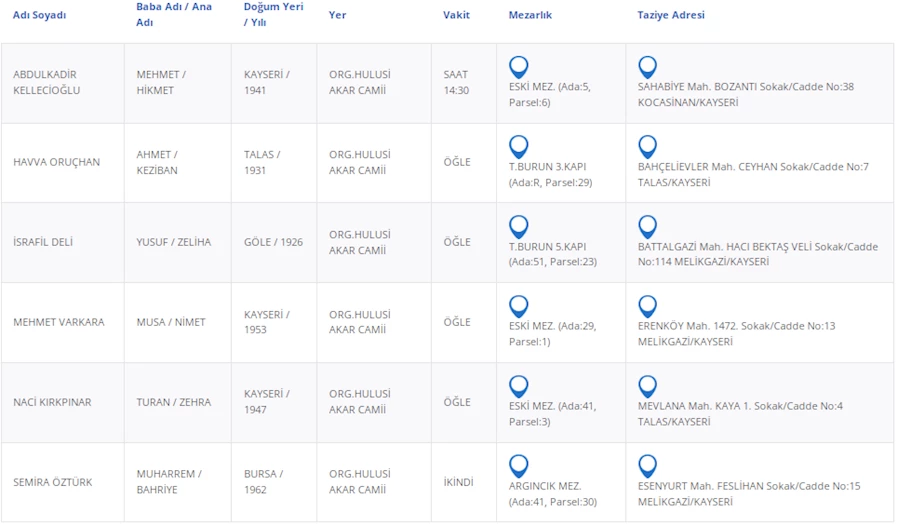The image size is (898, 526).
Task: Open Bahçelievler Mah. condolence address pin
Action: 647,147
